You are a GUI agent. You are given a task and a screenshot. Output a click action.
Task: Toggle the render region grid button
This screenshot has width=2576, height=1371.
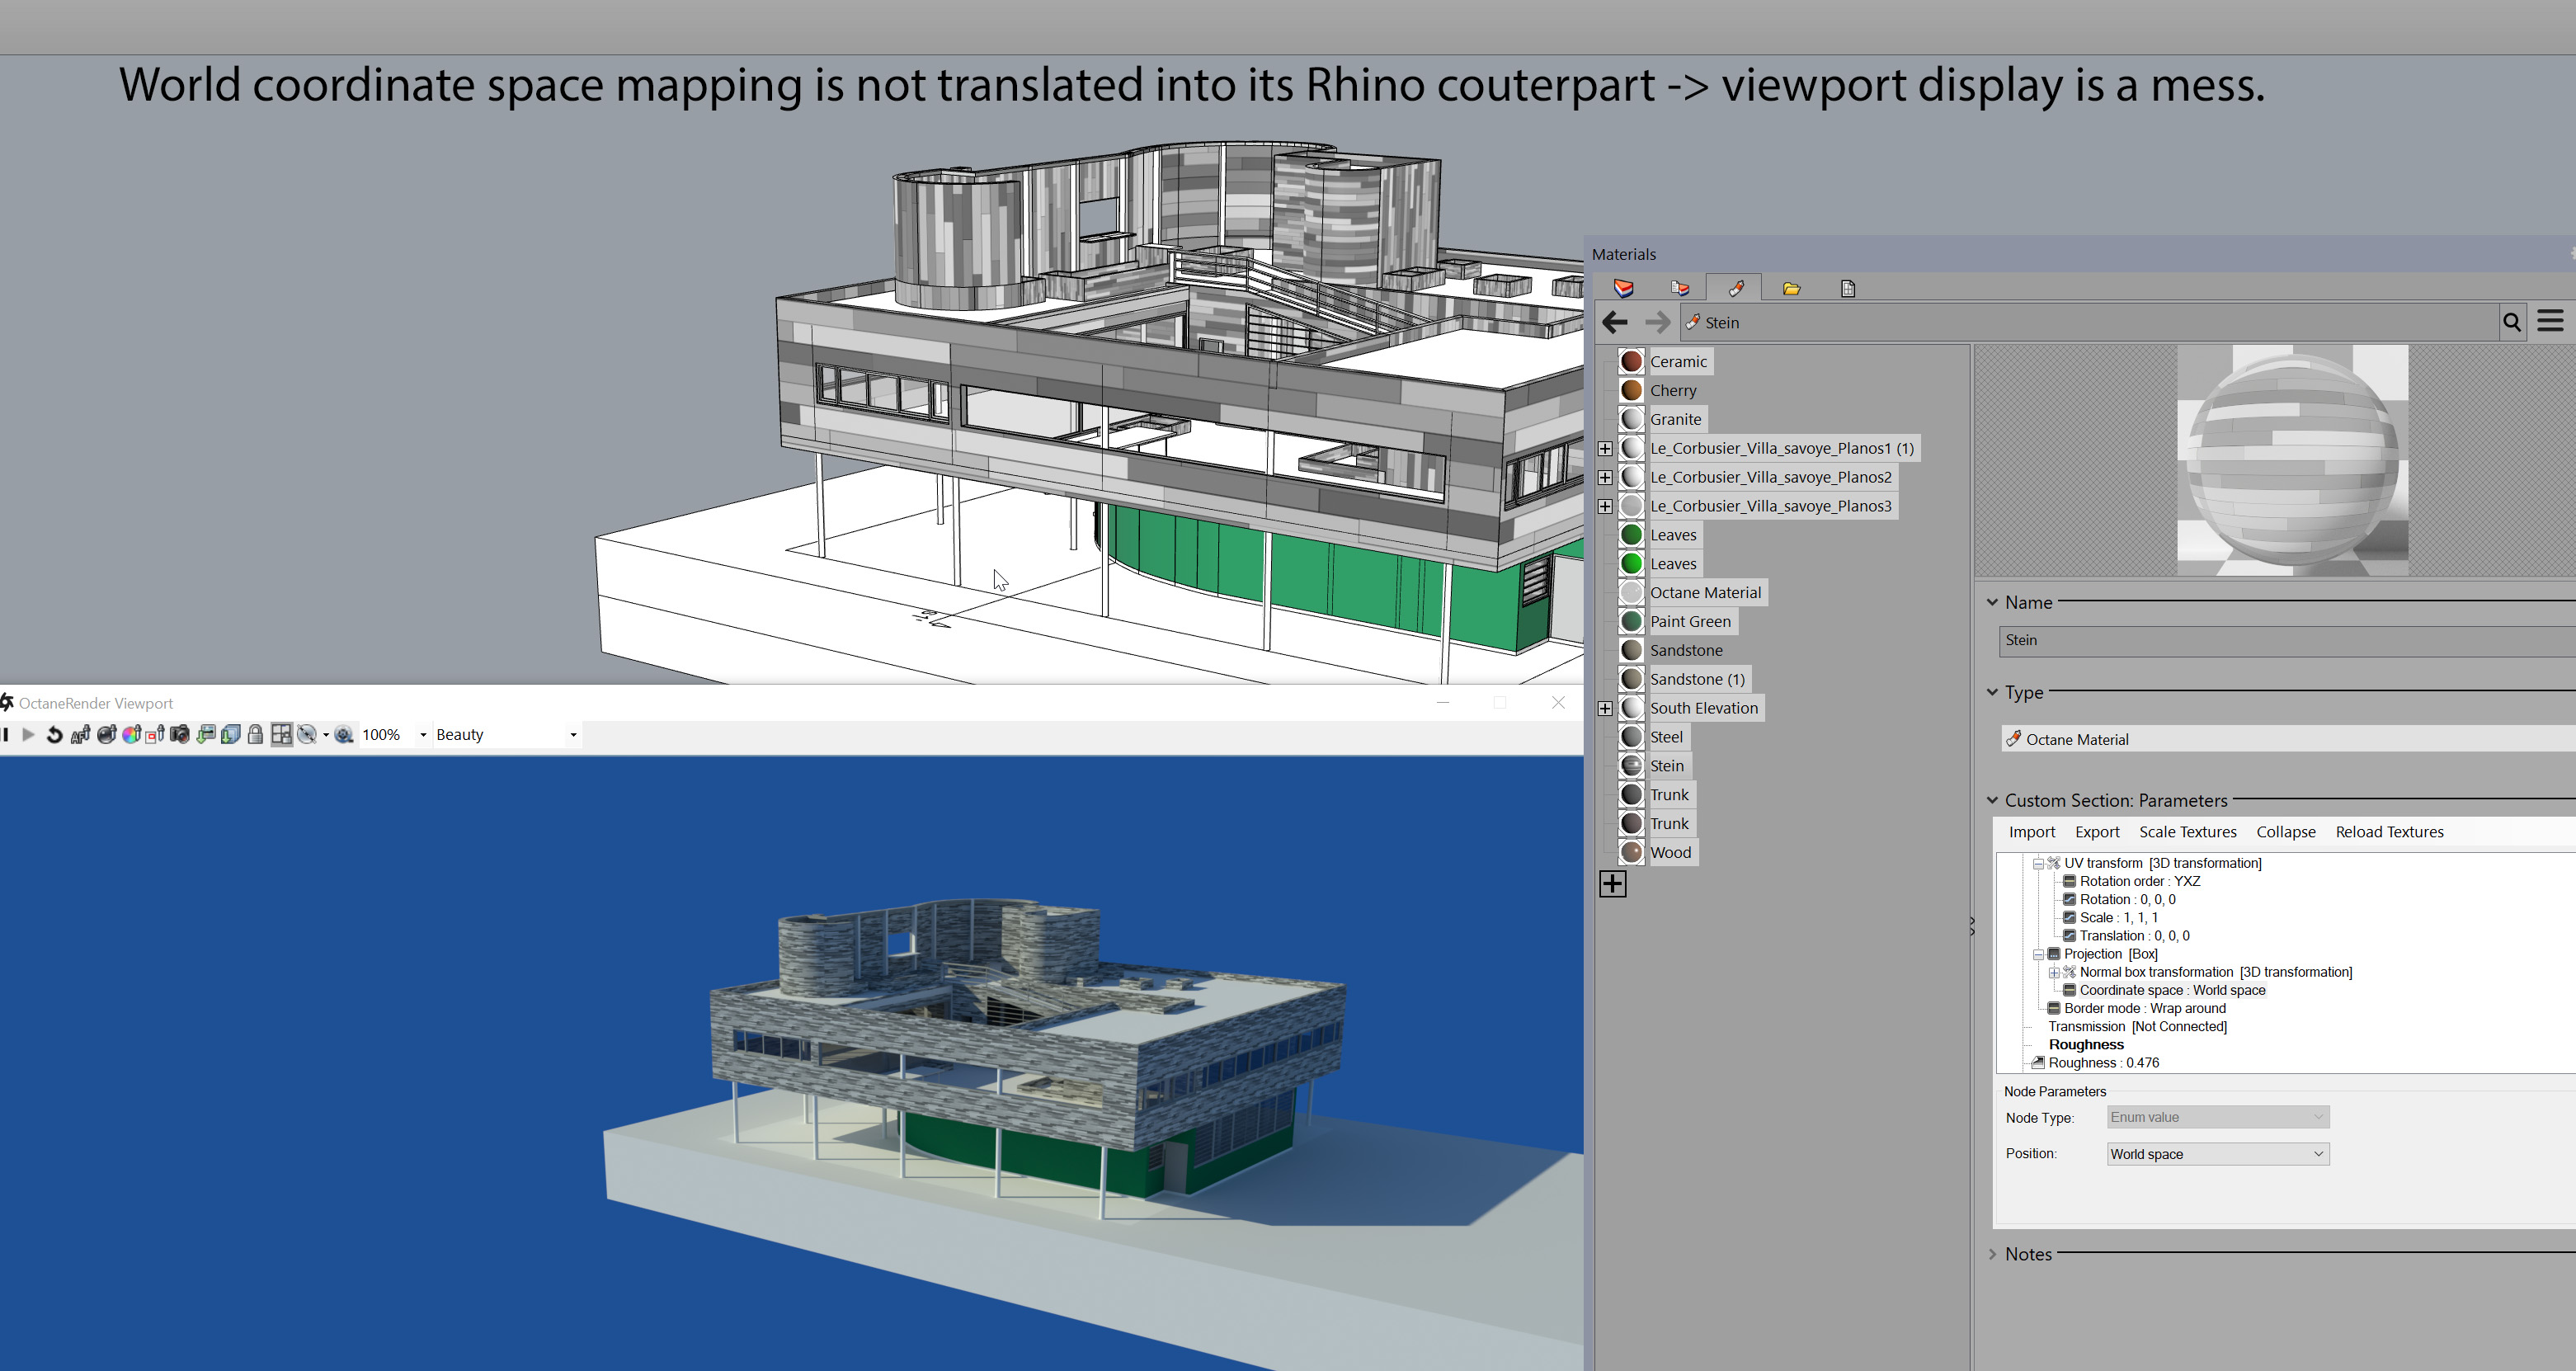pos(281,735)
